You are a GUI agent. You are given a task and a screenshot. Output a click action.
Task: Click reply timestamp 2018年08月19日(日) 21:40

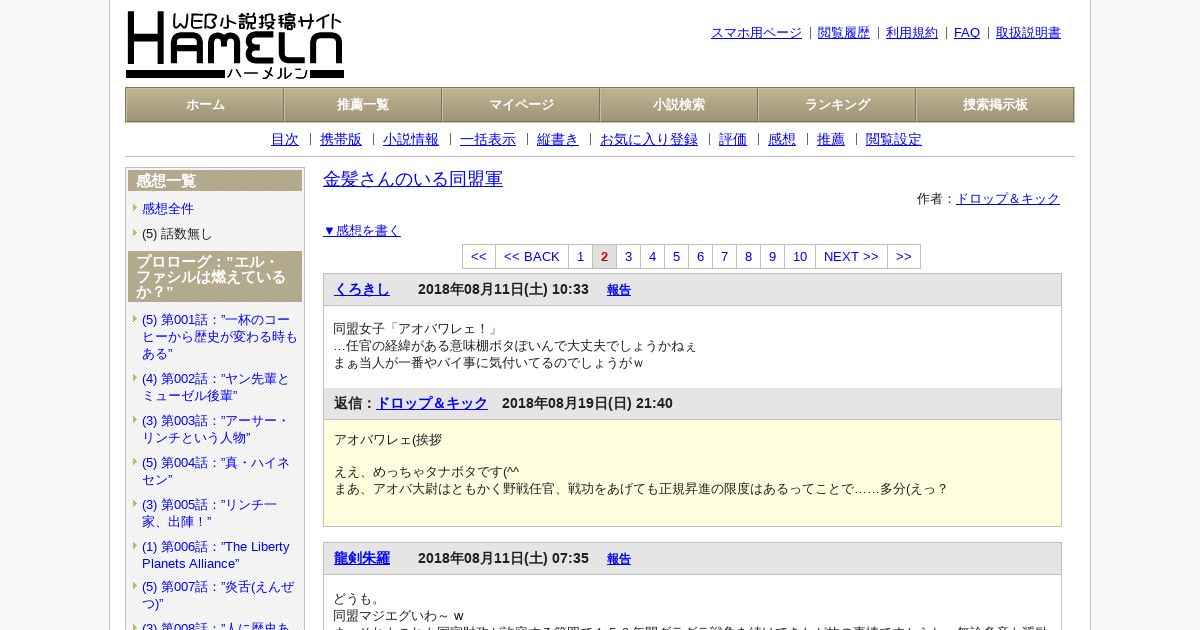click(587, 403)
